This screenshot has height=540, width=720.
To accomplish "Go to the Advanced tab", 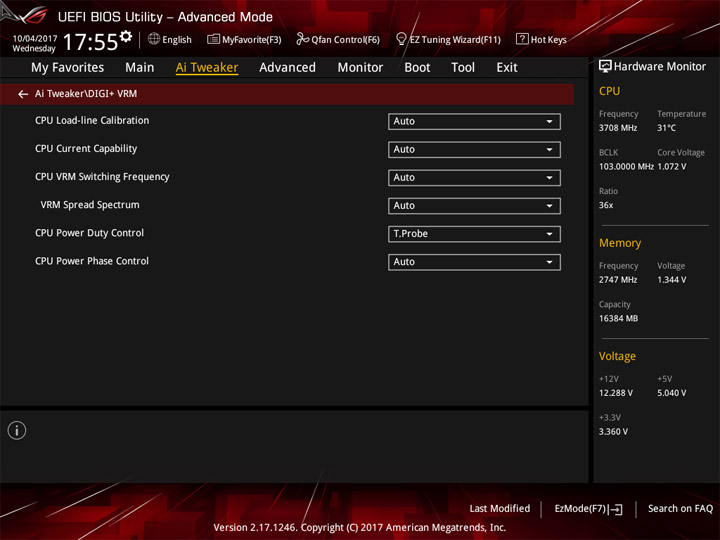I will coord(287,68).
